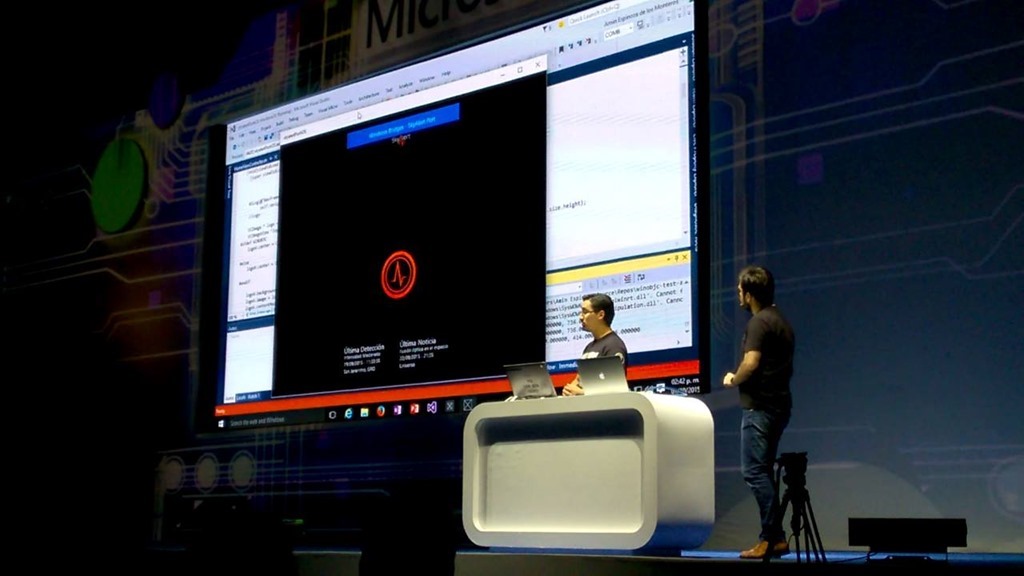Open the Analyze menu
This screenshot has width=1024, height=576.
click(406, 85)
